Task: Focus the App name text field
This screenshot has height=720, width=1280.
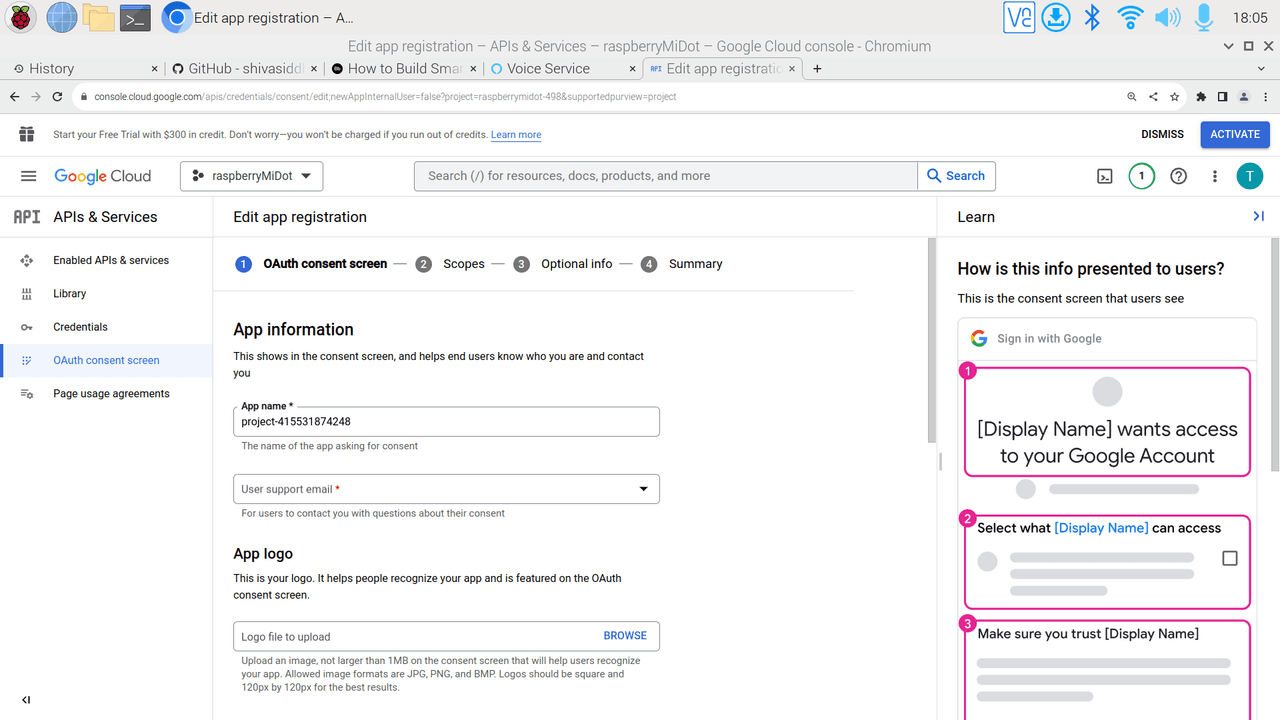Action: pyautogui.click(x=446, y=422)
